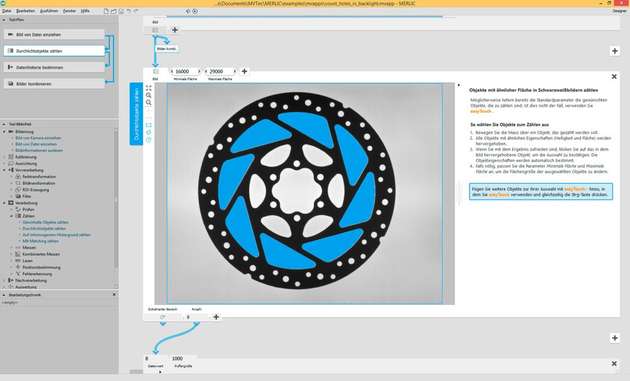630x381 pixels.
Task: Add parameter with plus next to Maximale Fläche
Action: (244, 71)
